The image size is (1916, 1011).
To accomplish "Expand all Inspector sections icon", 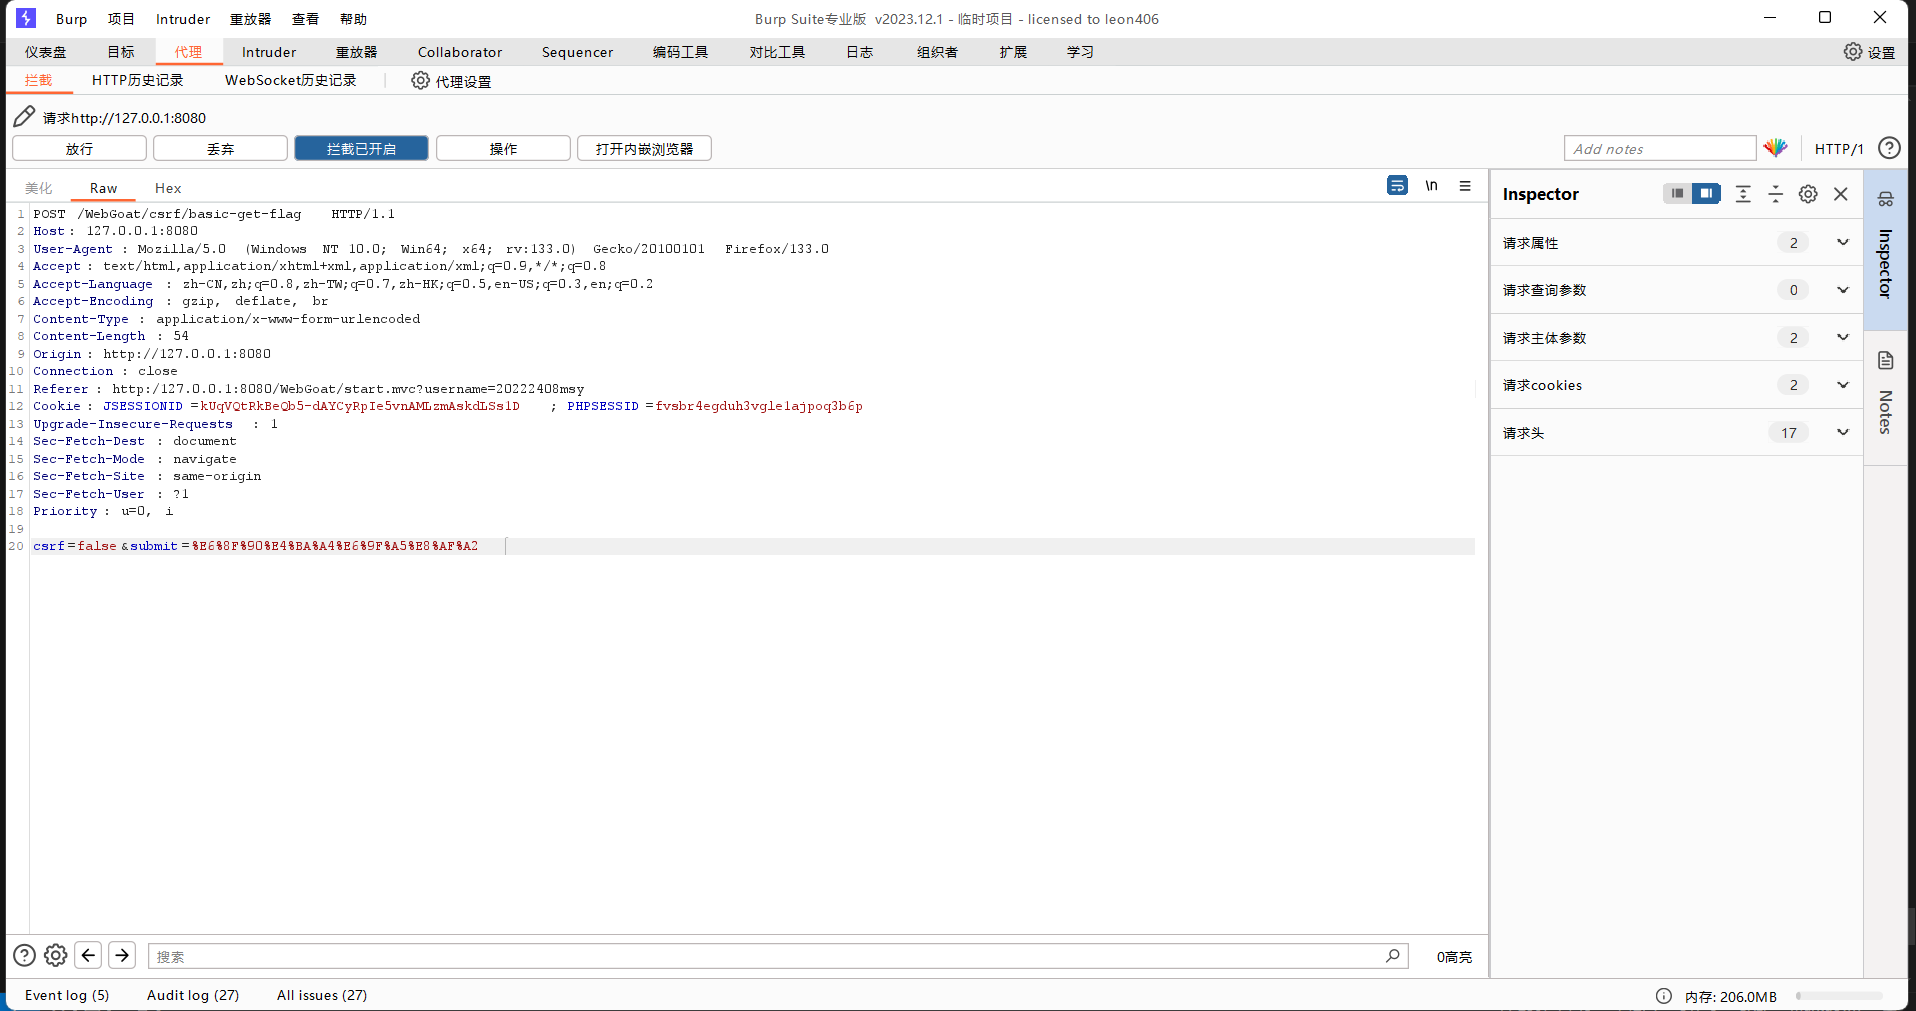I will (x=1743, y=194).
